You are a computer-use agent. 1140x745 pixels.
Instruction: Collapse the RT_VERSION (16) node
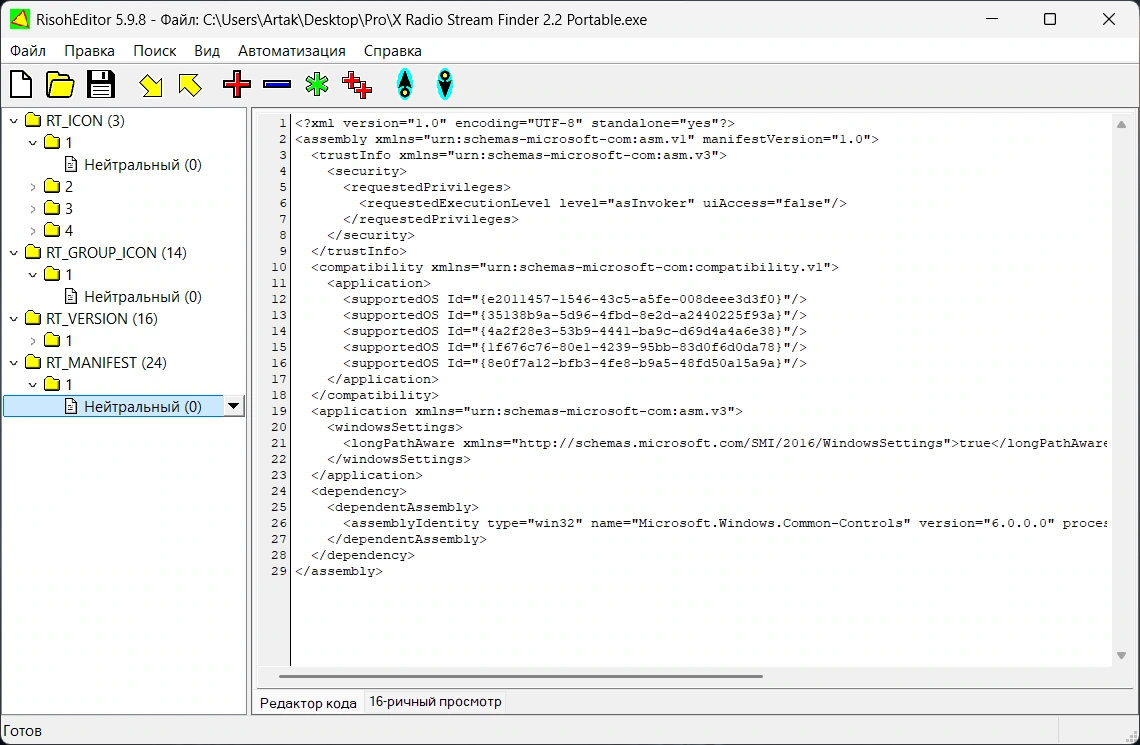pos(14,318)
